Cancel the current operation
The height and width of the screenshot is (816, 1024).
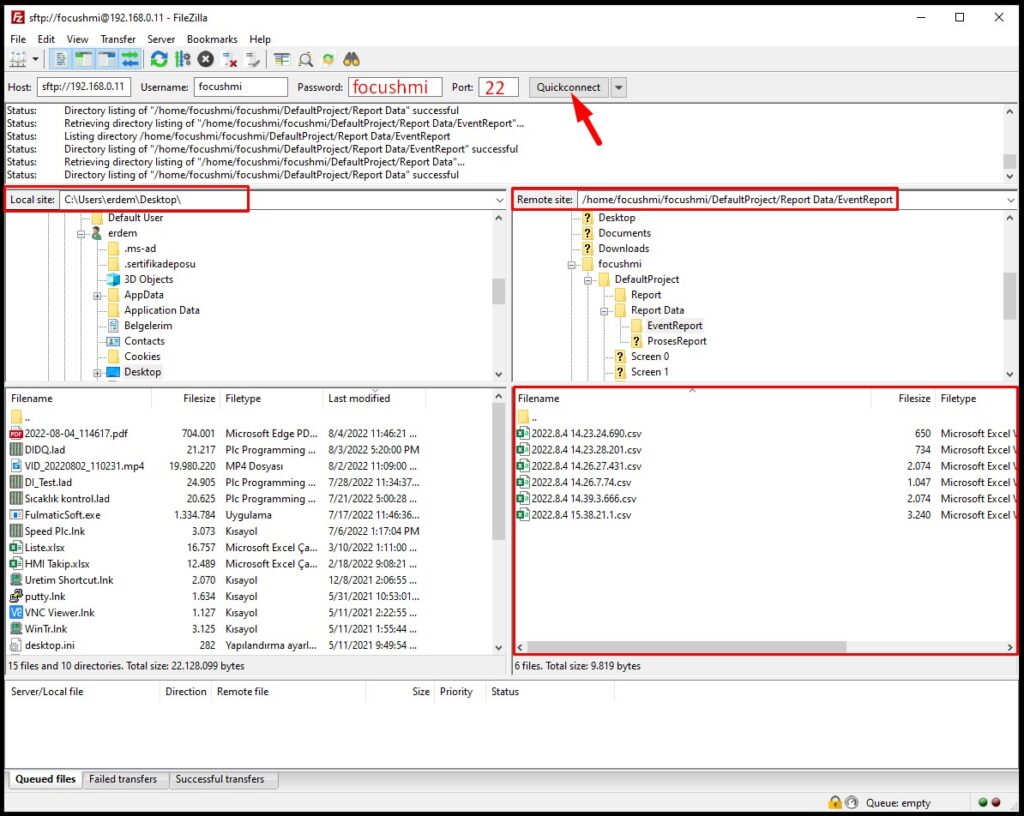[x=204, y=59]
